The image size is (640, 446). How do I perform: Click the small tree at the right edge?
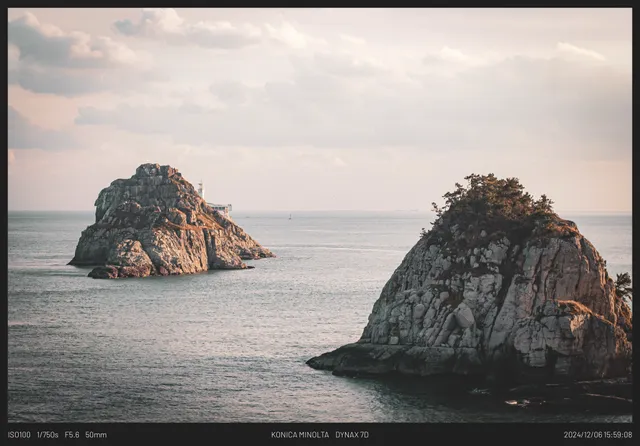coord(623,288)
